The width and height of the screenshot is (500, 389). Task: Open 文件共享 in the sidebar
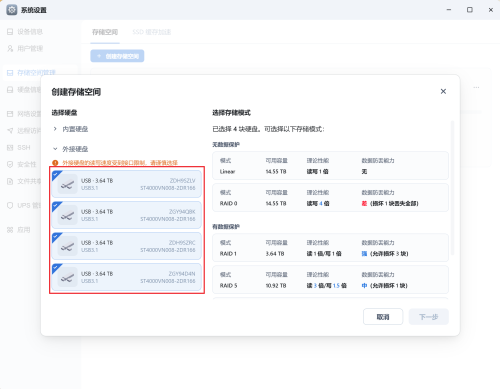(25, 181)
